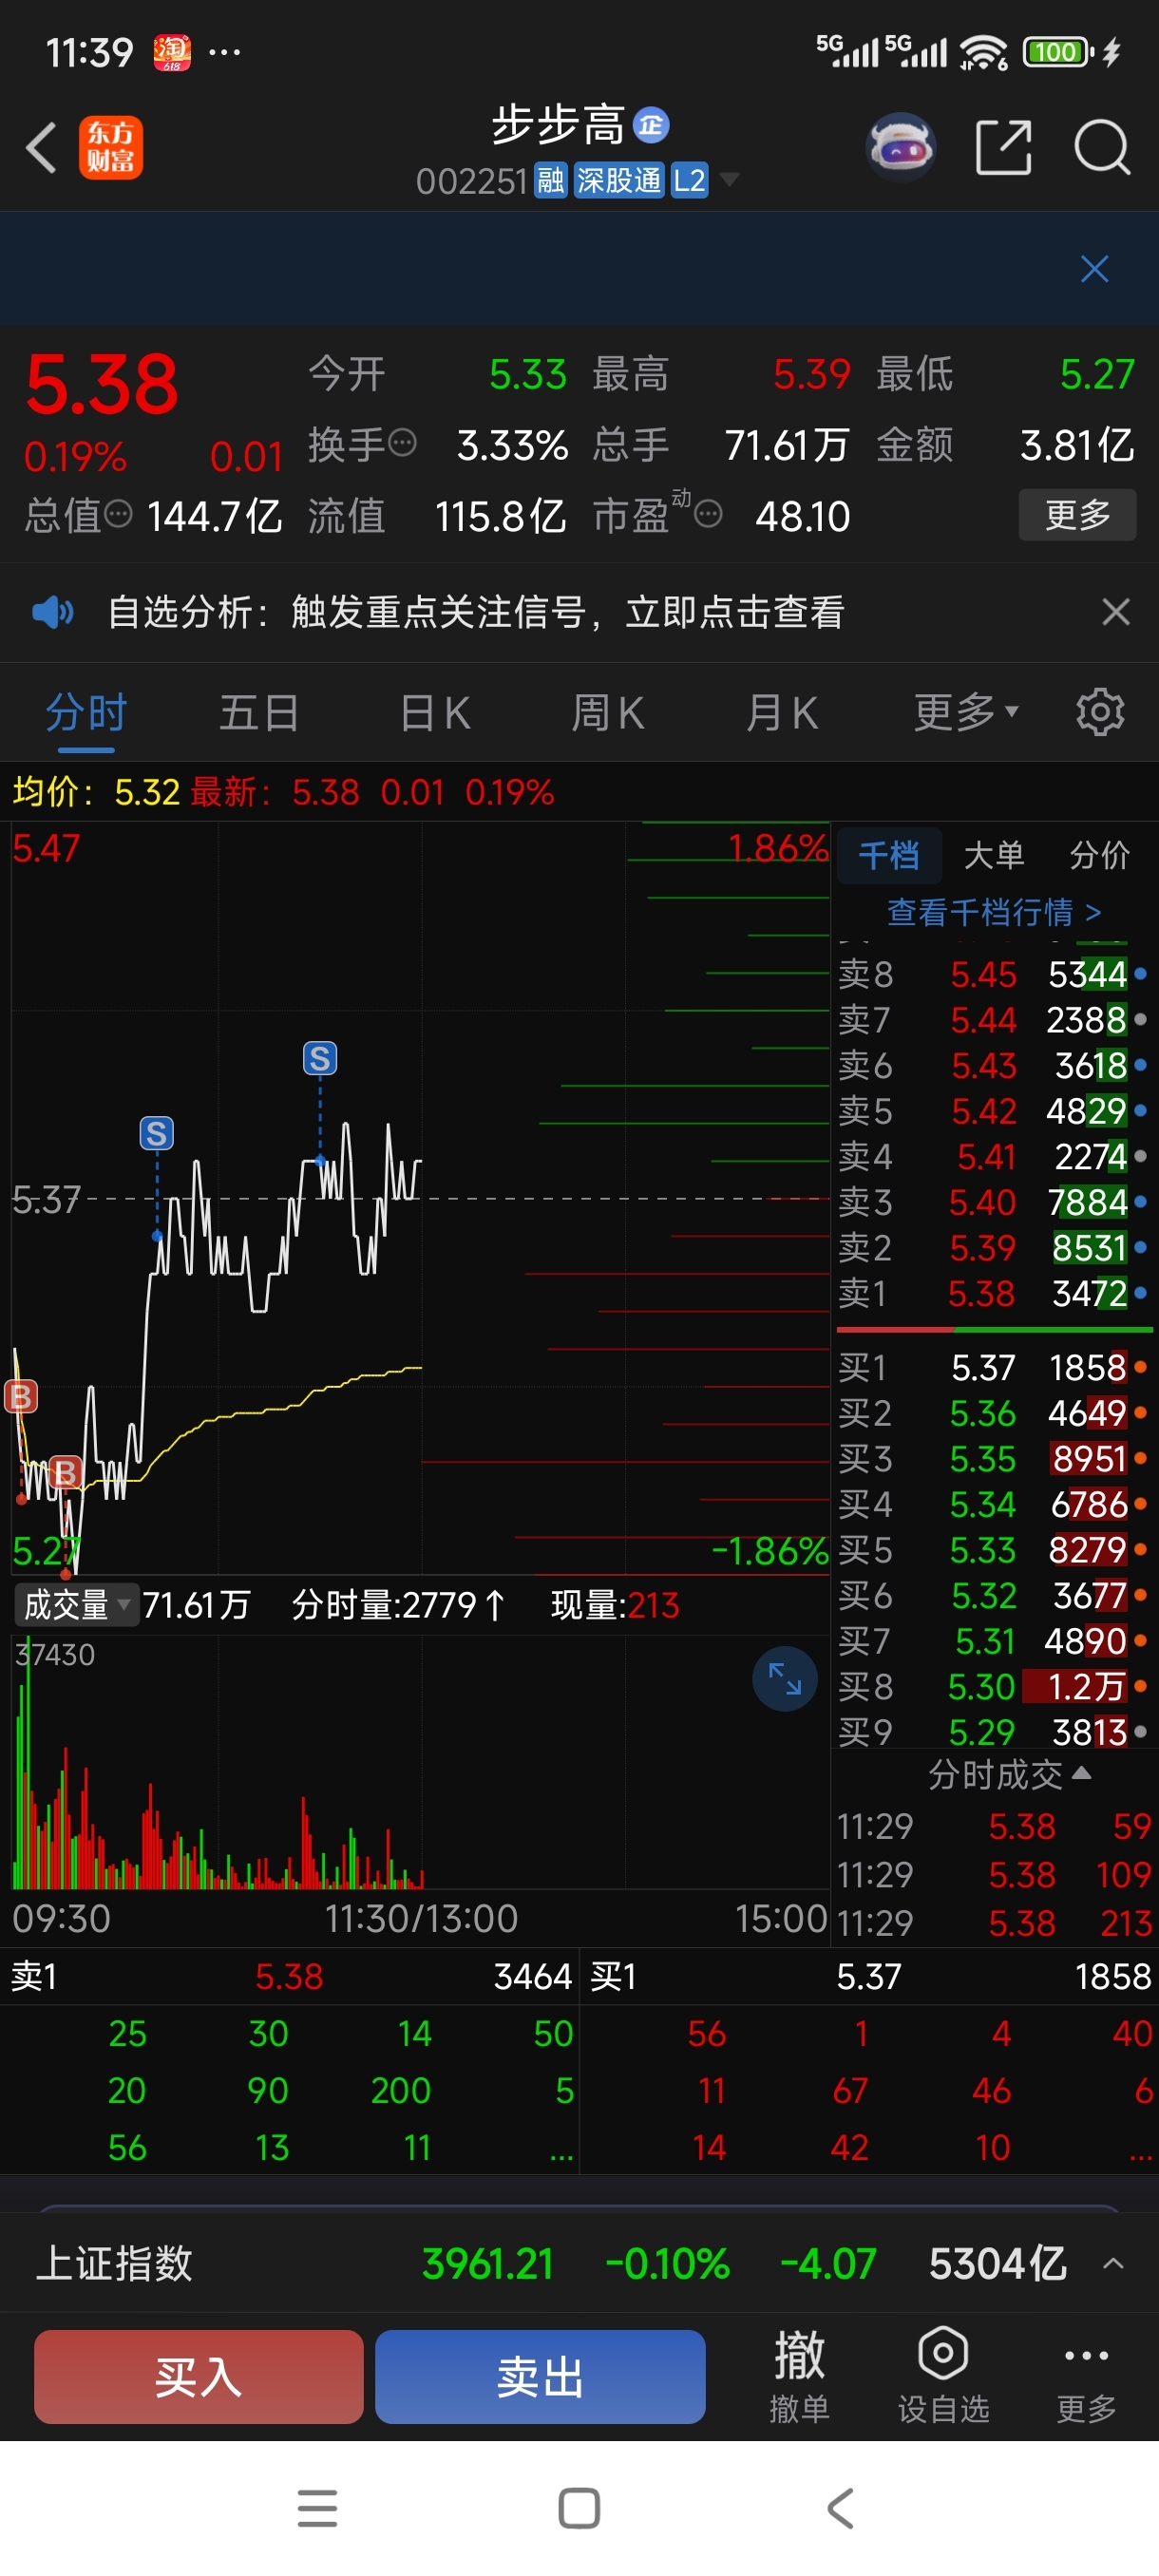The height and width of the screenshot is (2576, 1159).
Task: Expand the index bar with the up chevron
Action: tap(1112, 2263)
